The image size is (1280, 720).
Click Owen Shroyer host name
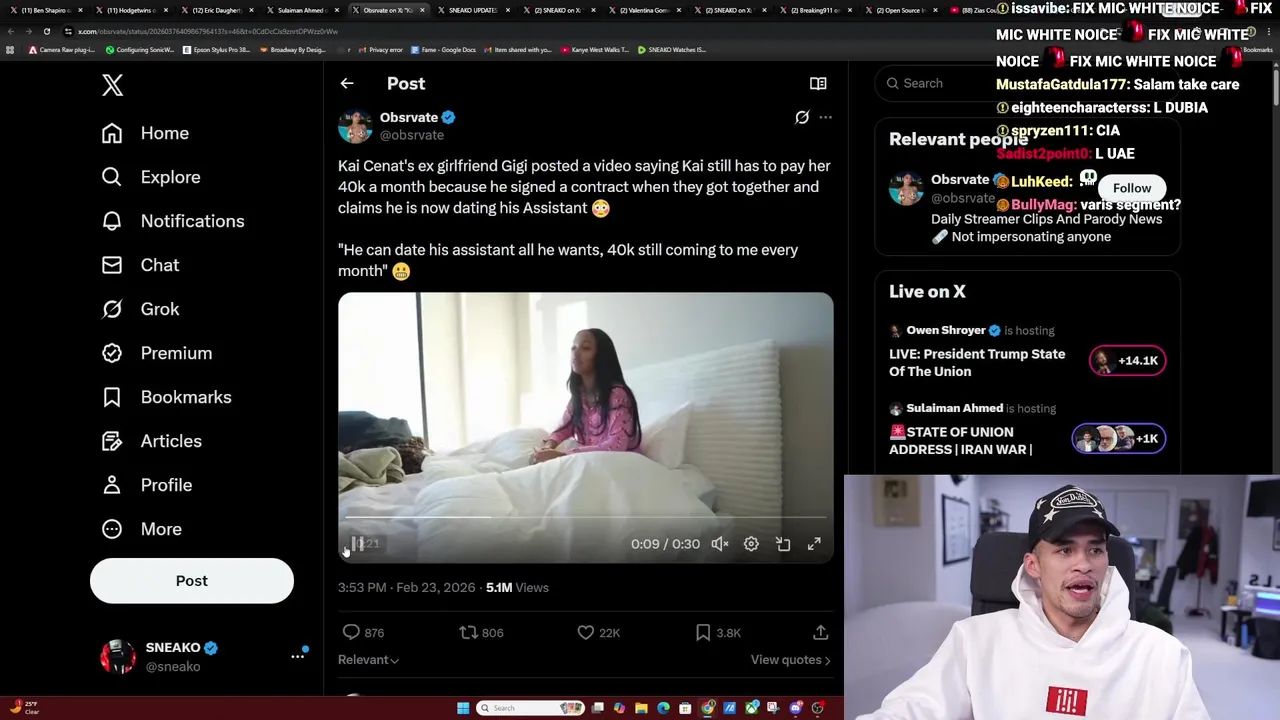946,330
